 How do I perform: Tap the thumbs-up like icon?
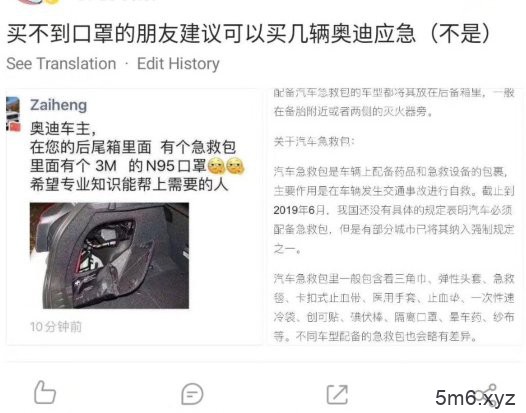tap(45, 393)
